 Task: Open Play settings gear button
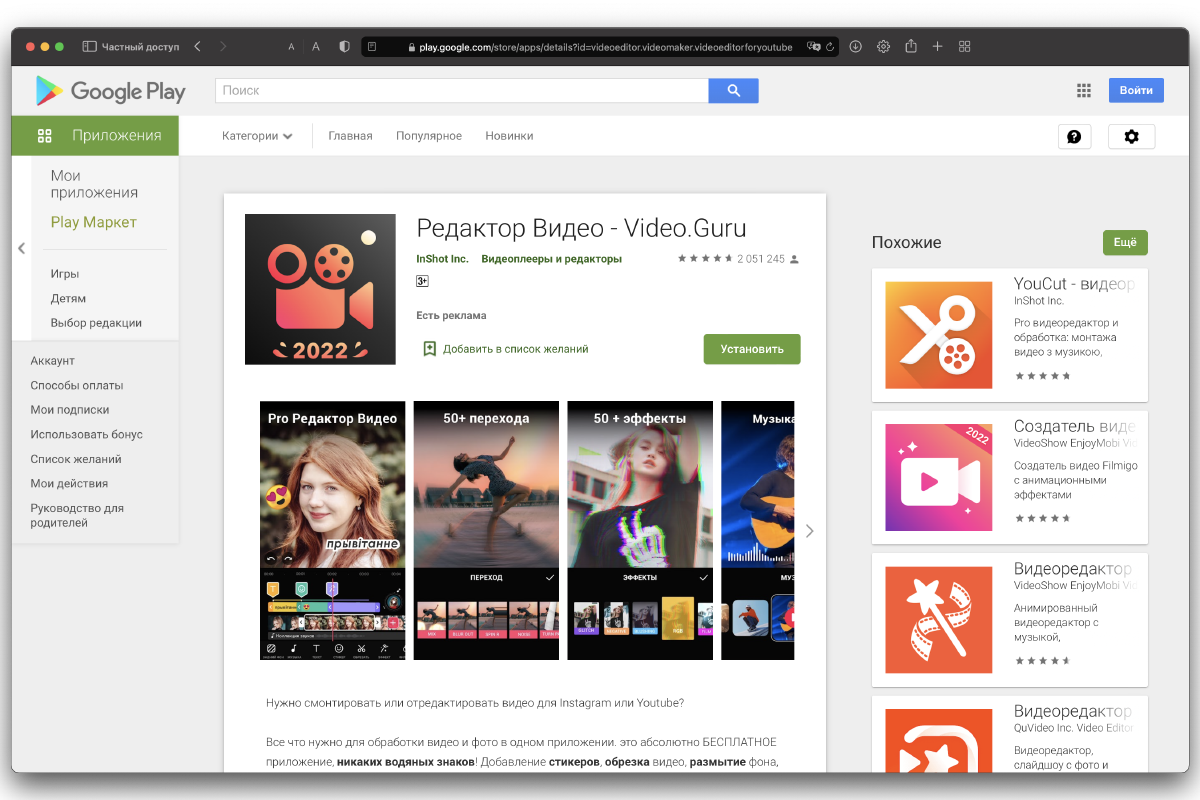coord(1131,137)
